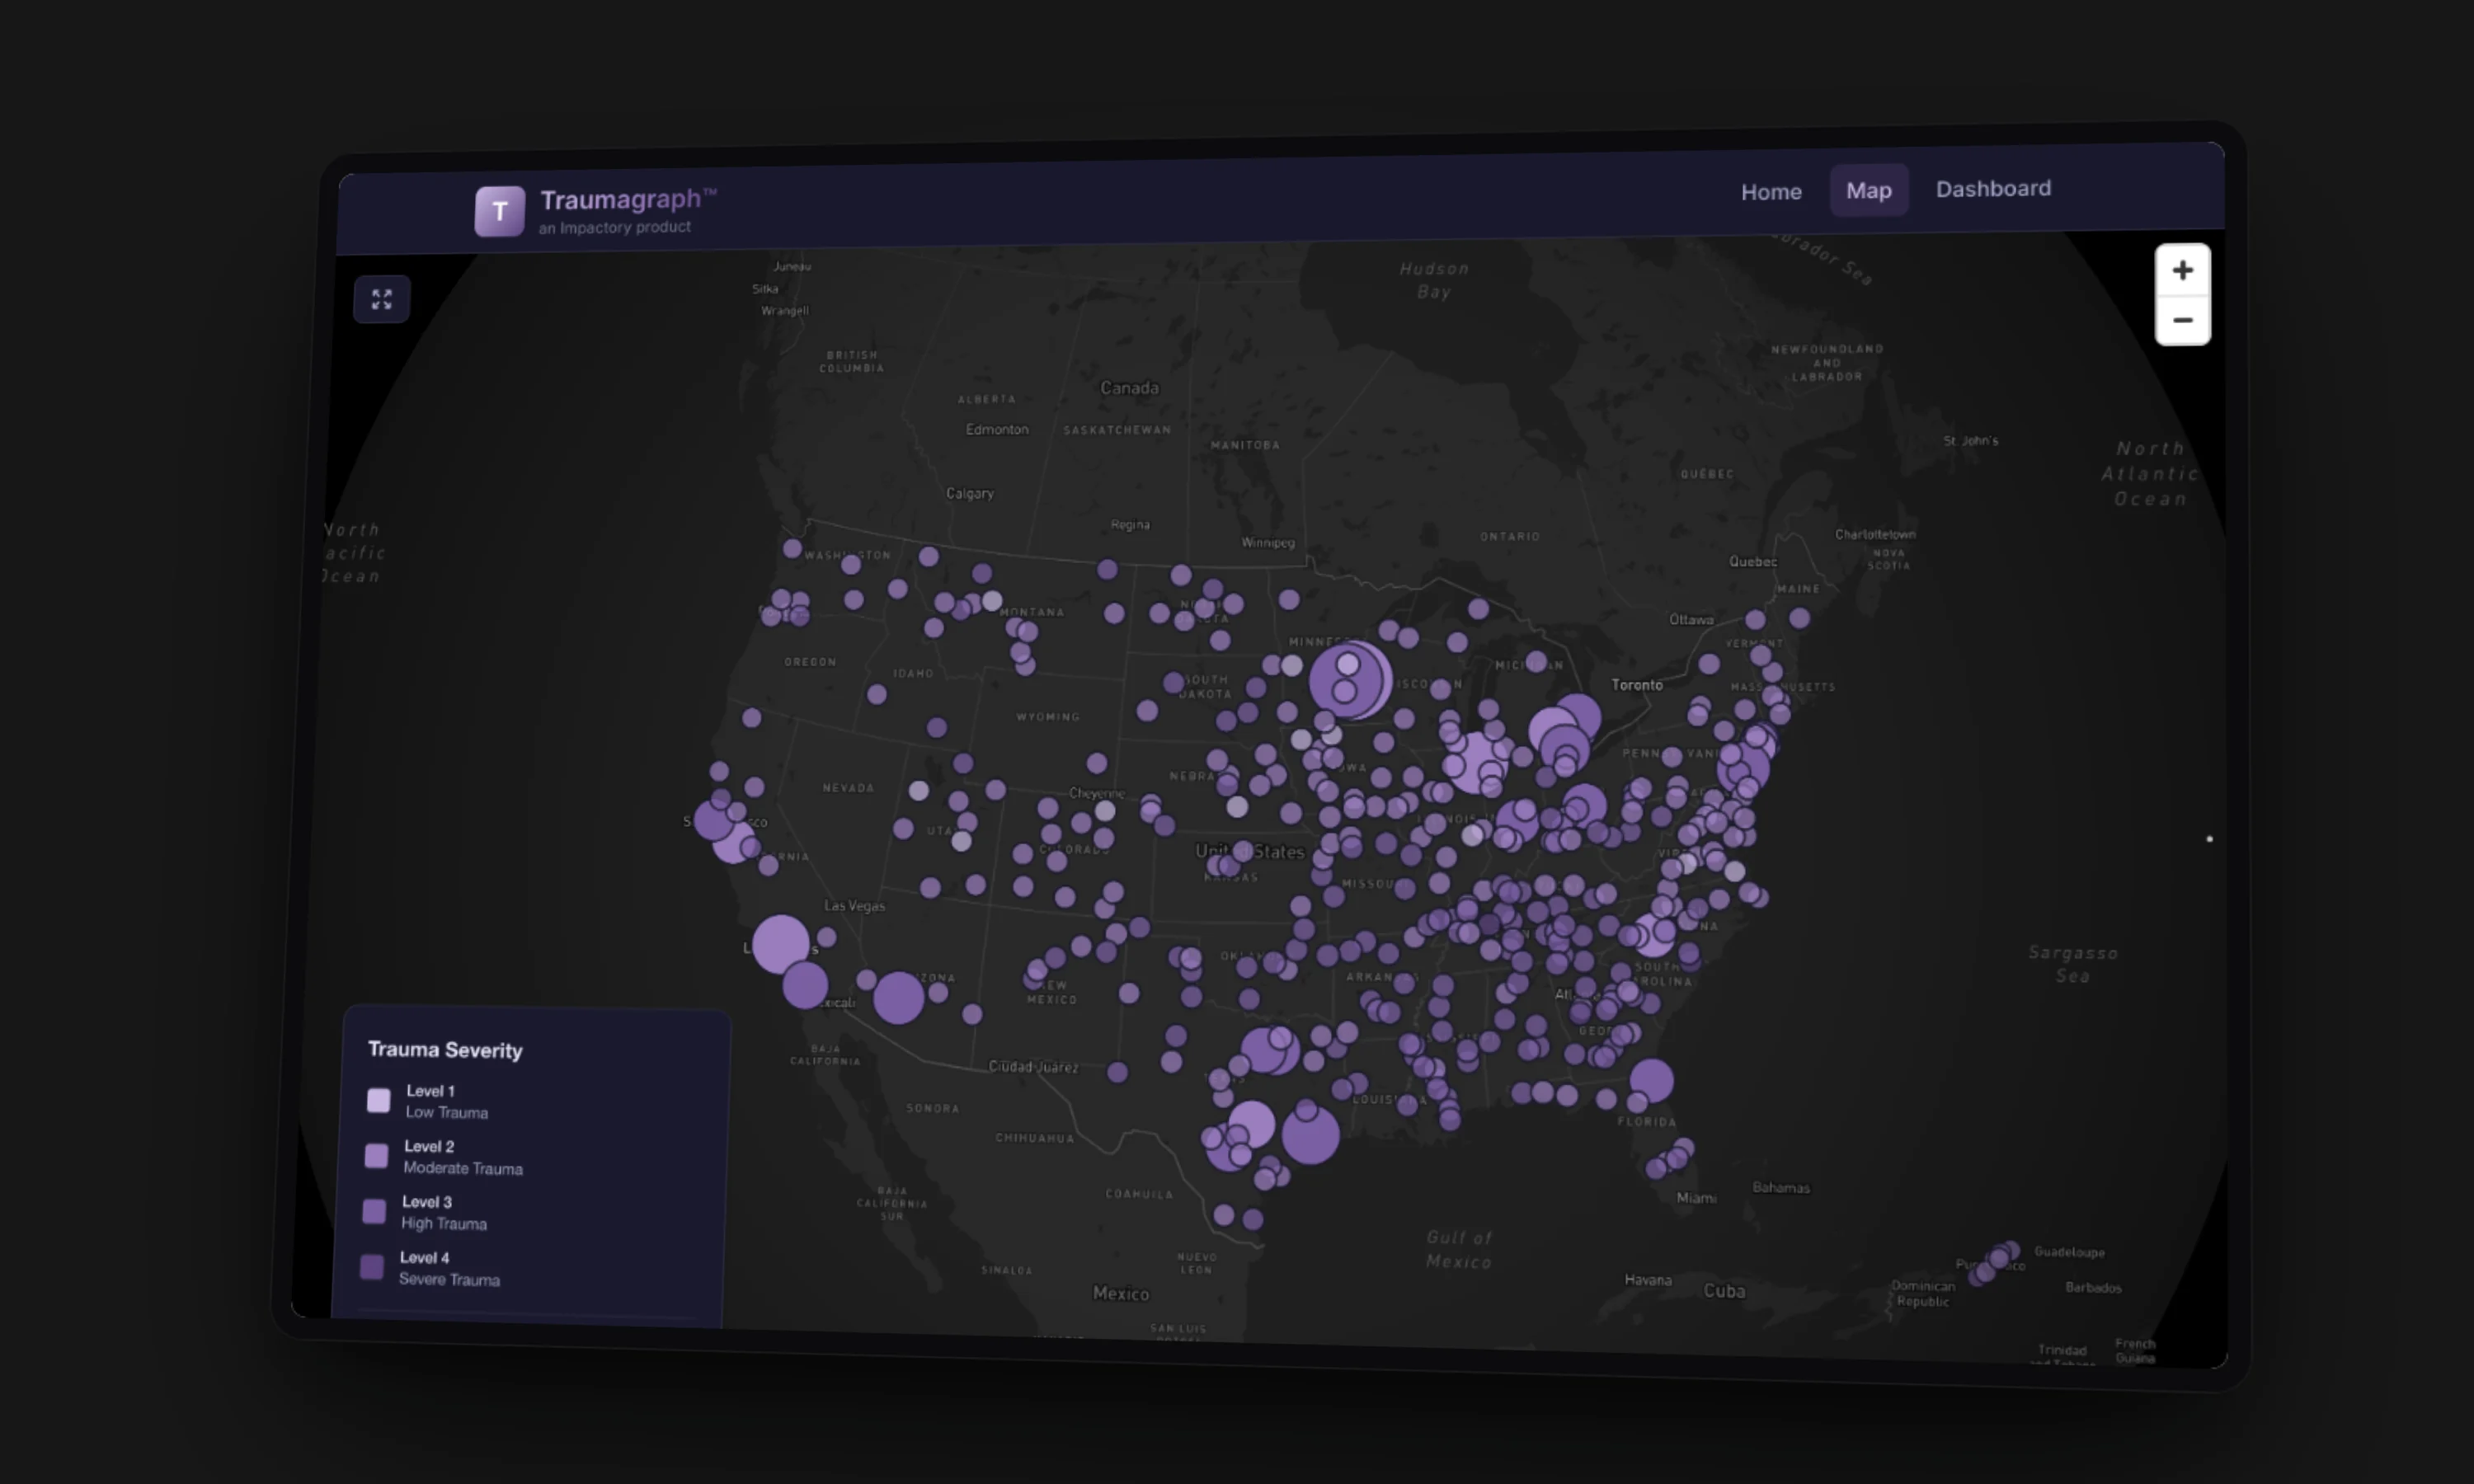Click the 'High Trauma' legend label
The image size is (2474, 1484).
coord(444,1223)
